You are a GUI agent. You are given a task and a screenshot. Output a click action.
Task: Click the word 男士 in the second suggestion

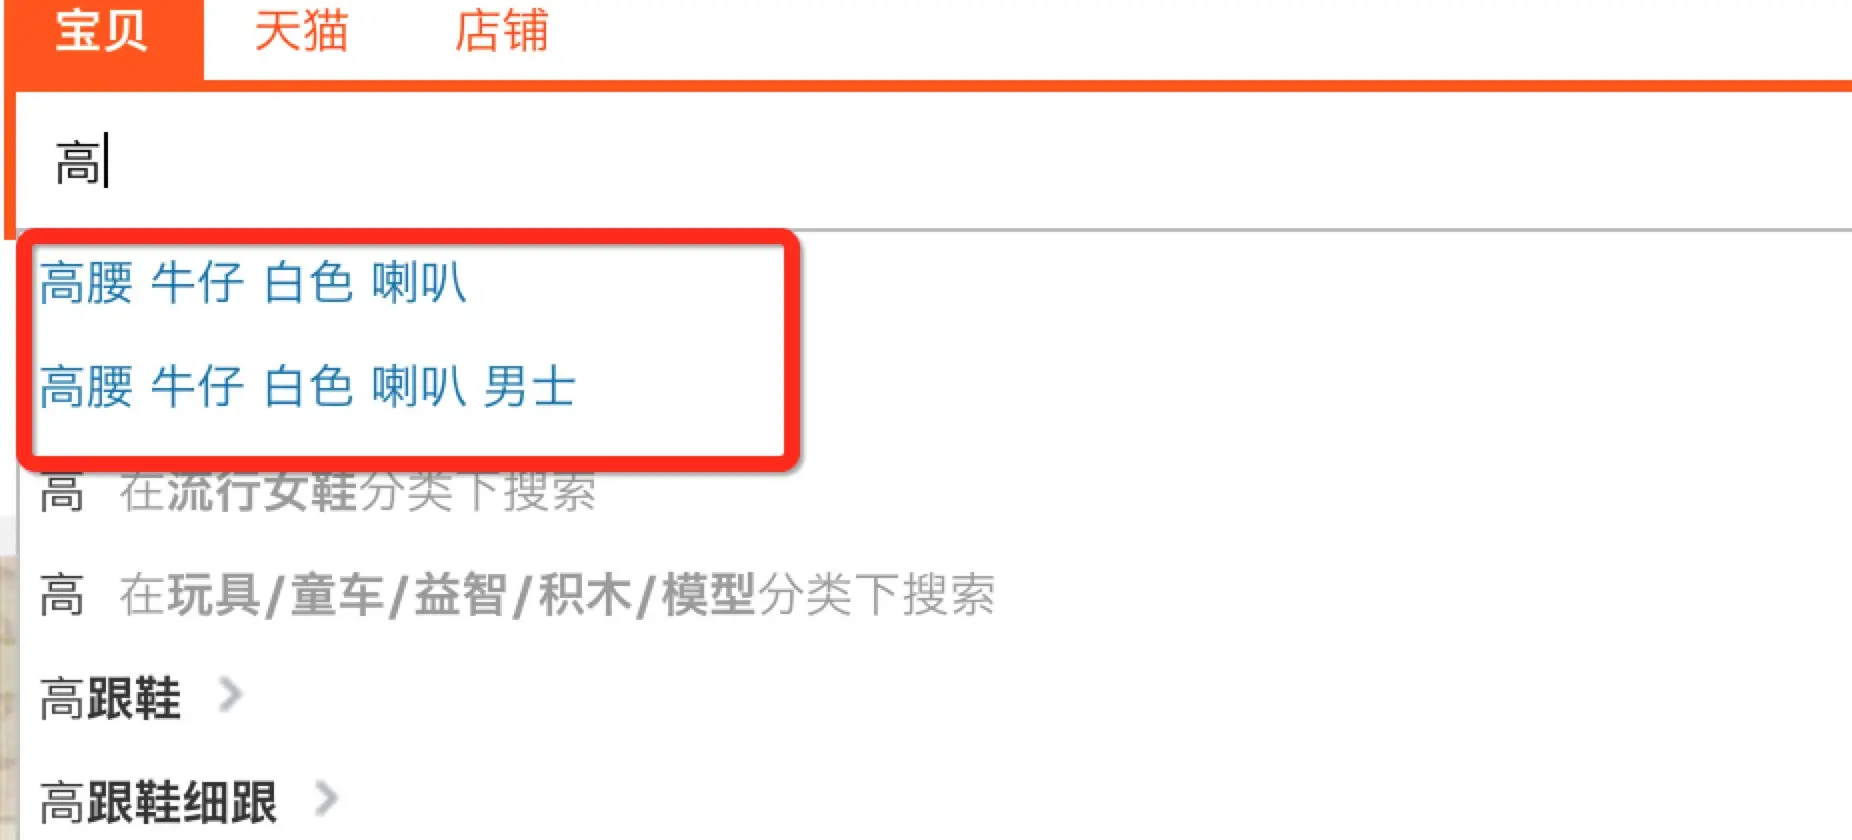coord(530,387)
